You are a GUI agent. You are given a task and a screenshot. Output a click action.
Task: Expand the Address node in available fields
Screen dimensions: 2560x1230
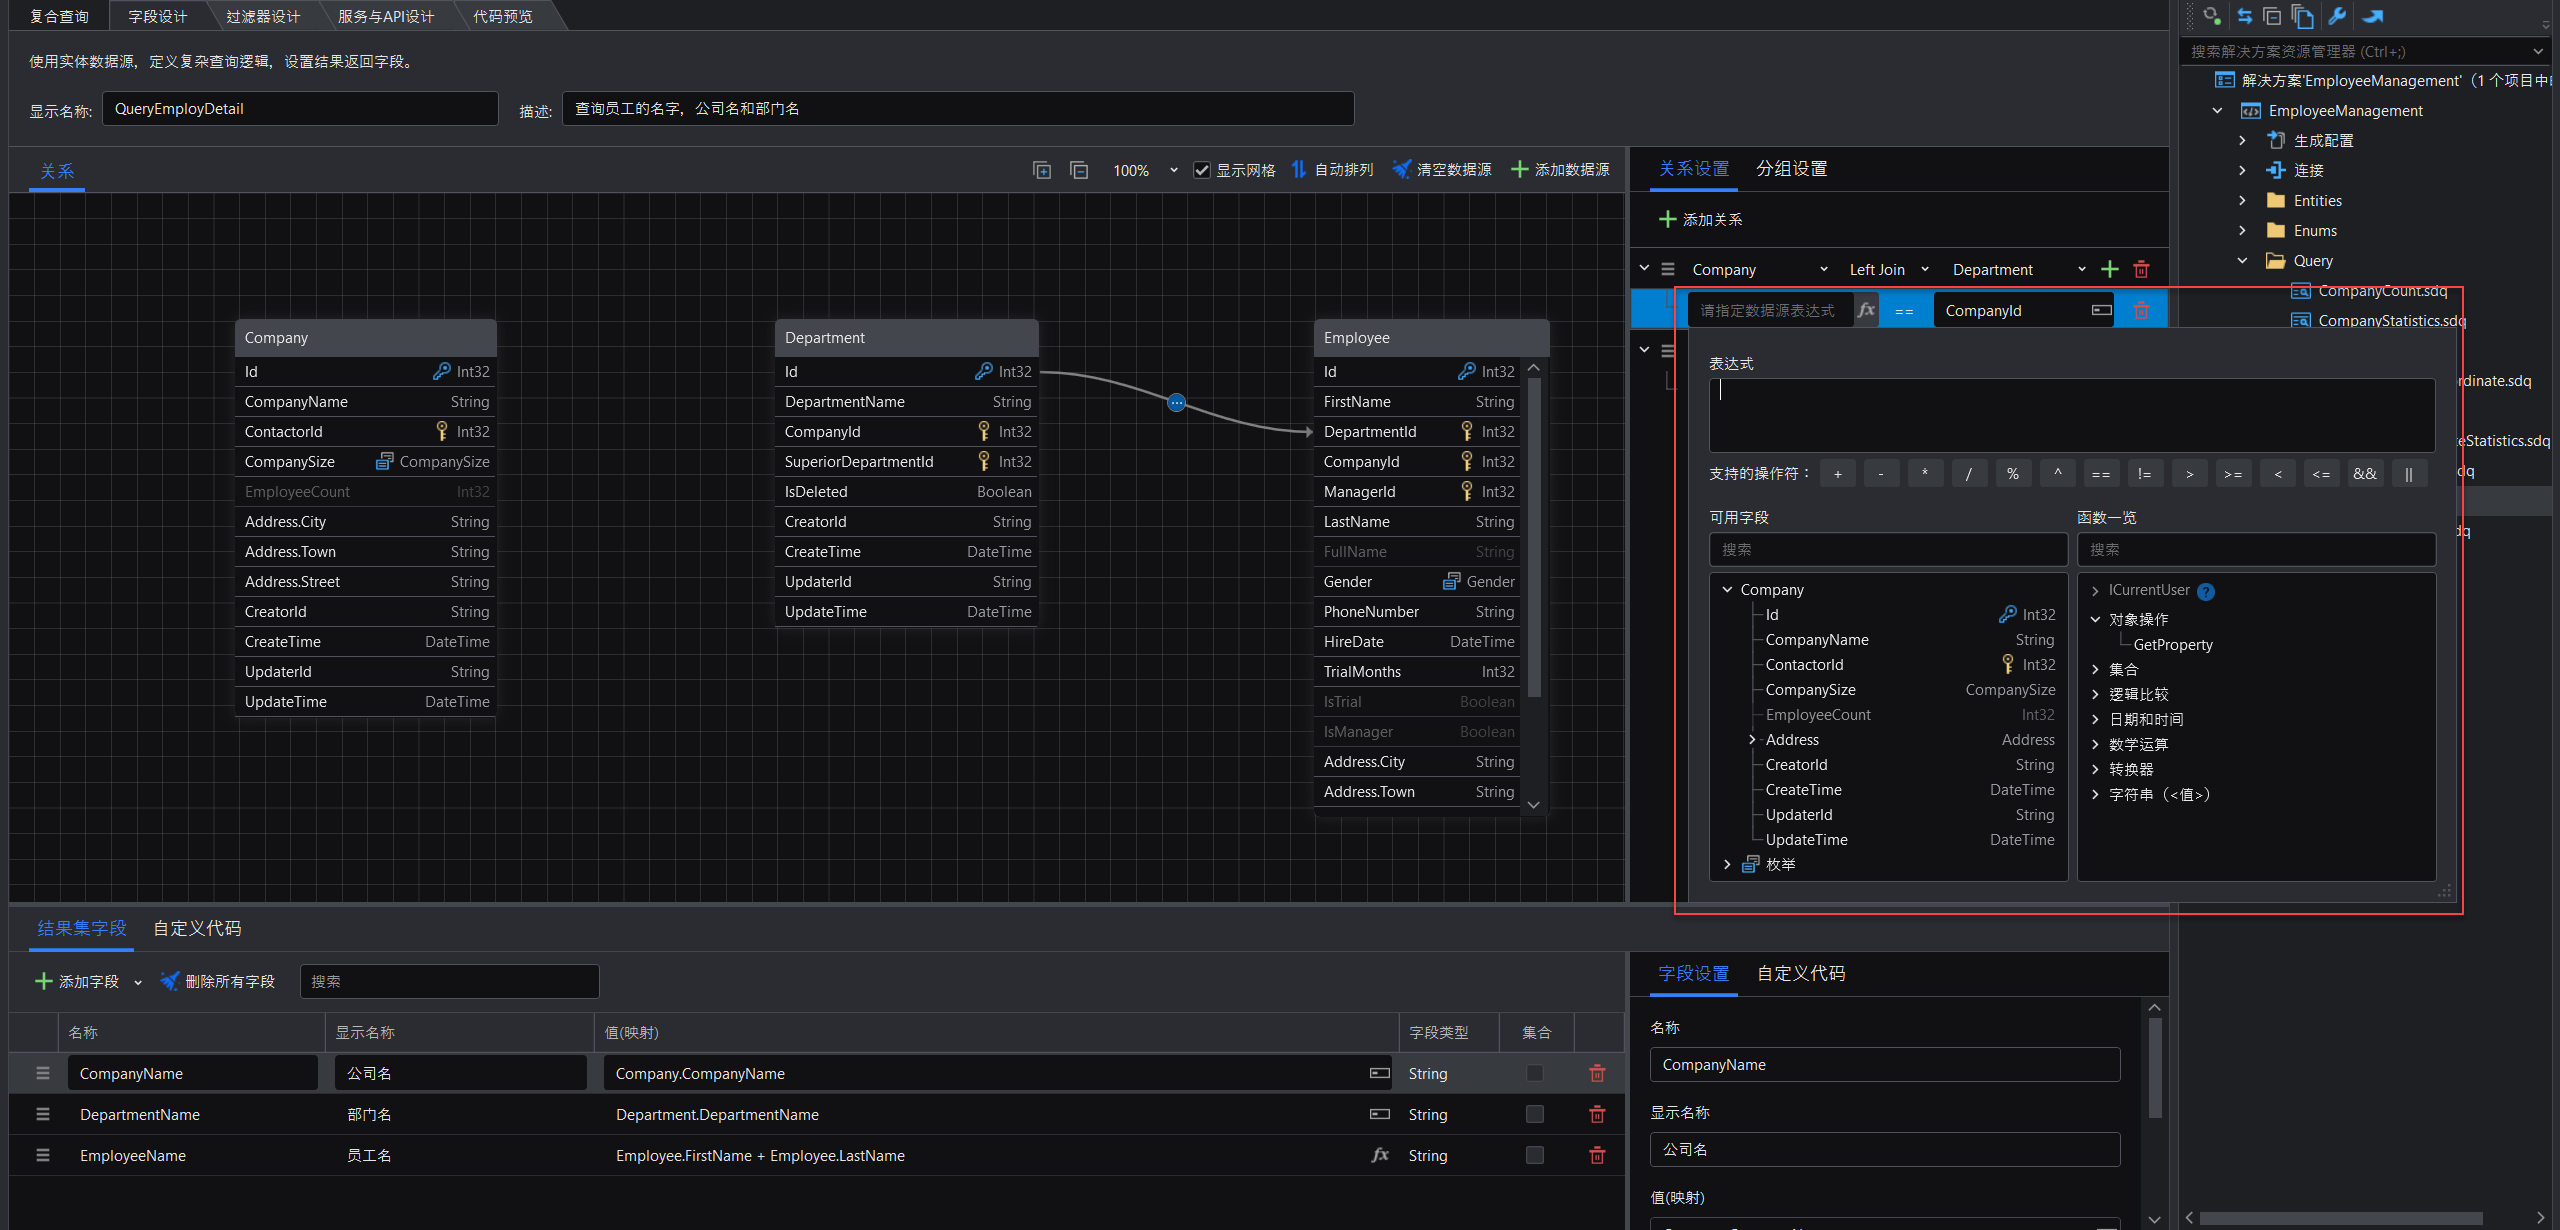click(x=1752, y=740)
